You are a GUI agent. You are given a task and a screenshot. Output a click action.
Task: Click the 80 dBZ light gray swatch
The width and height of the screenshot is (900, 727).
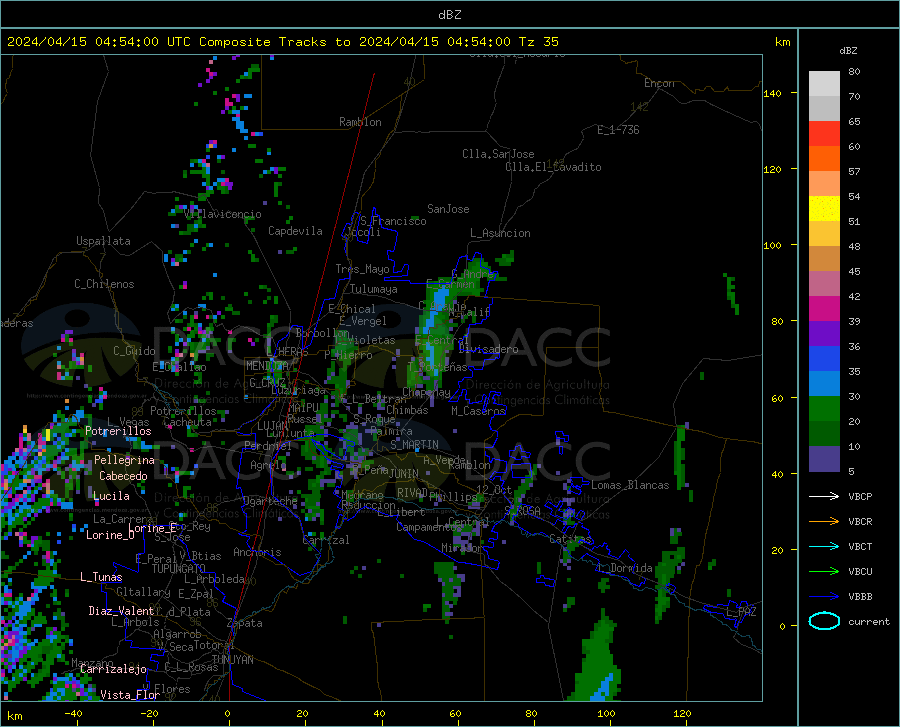click(x=824, y=84)
